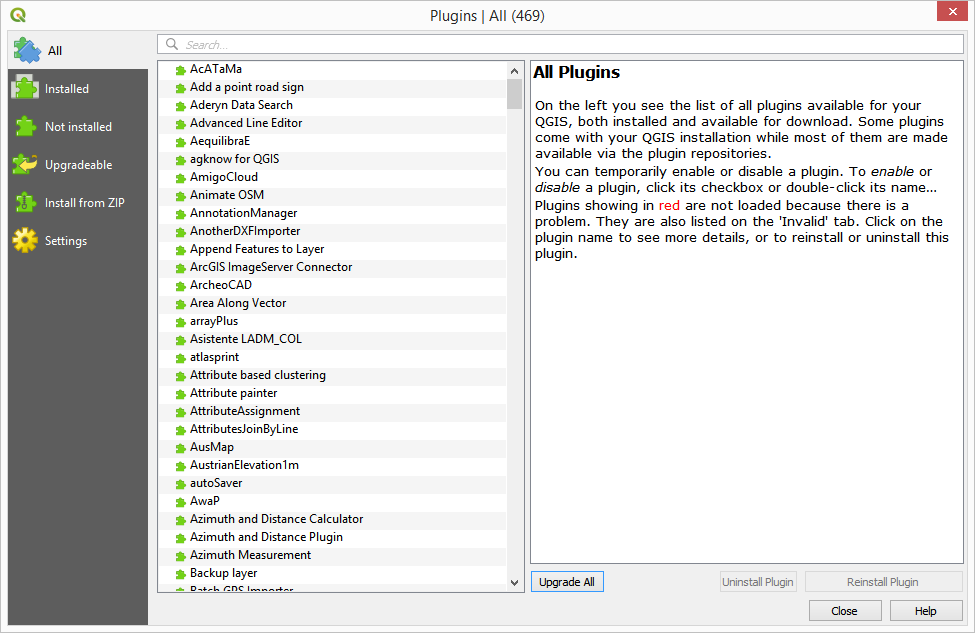Go to the Upgradeable plugins tab
975x633 pixels.
point(78,165)
